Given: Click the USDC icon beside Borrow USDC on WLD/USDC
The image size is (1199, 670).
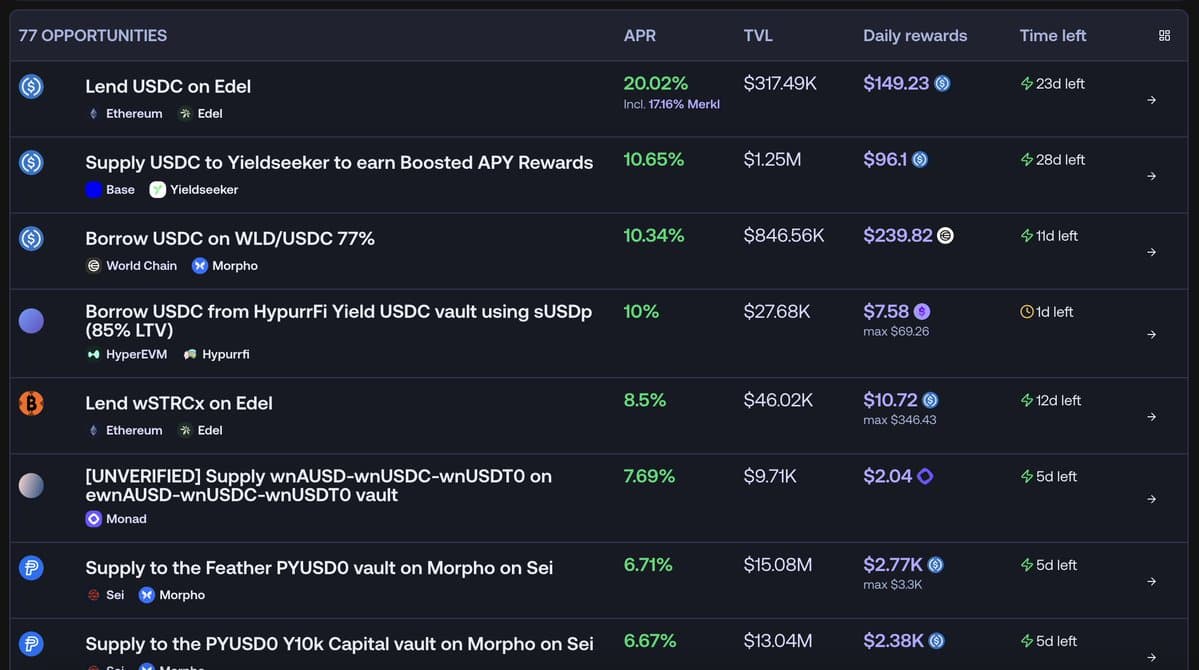Looking at the screenshot, I should tap(31, 239).
